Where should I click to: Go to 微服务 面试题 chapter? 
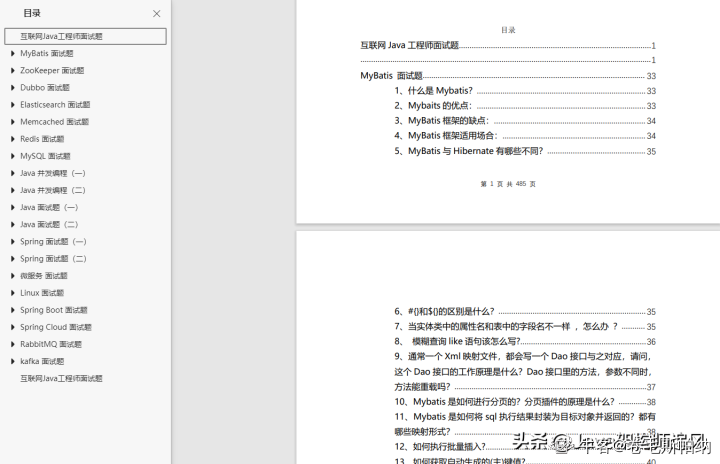[x=44, y=276]
